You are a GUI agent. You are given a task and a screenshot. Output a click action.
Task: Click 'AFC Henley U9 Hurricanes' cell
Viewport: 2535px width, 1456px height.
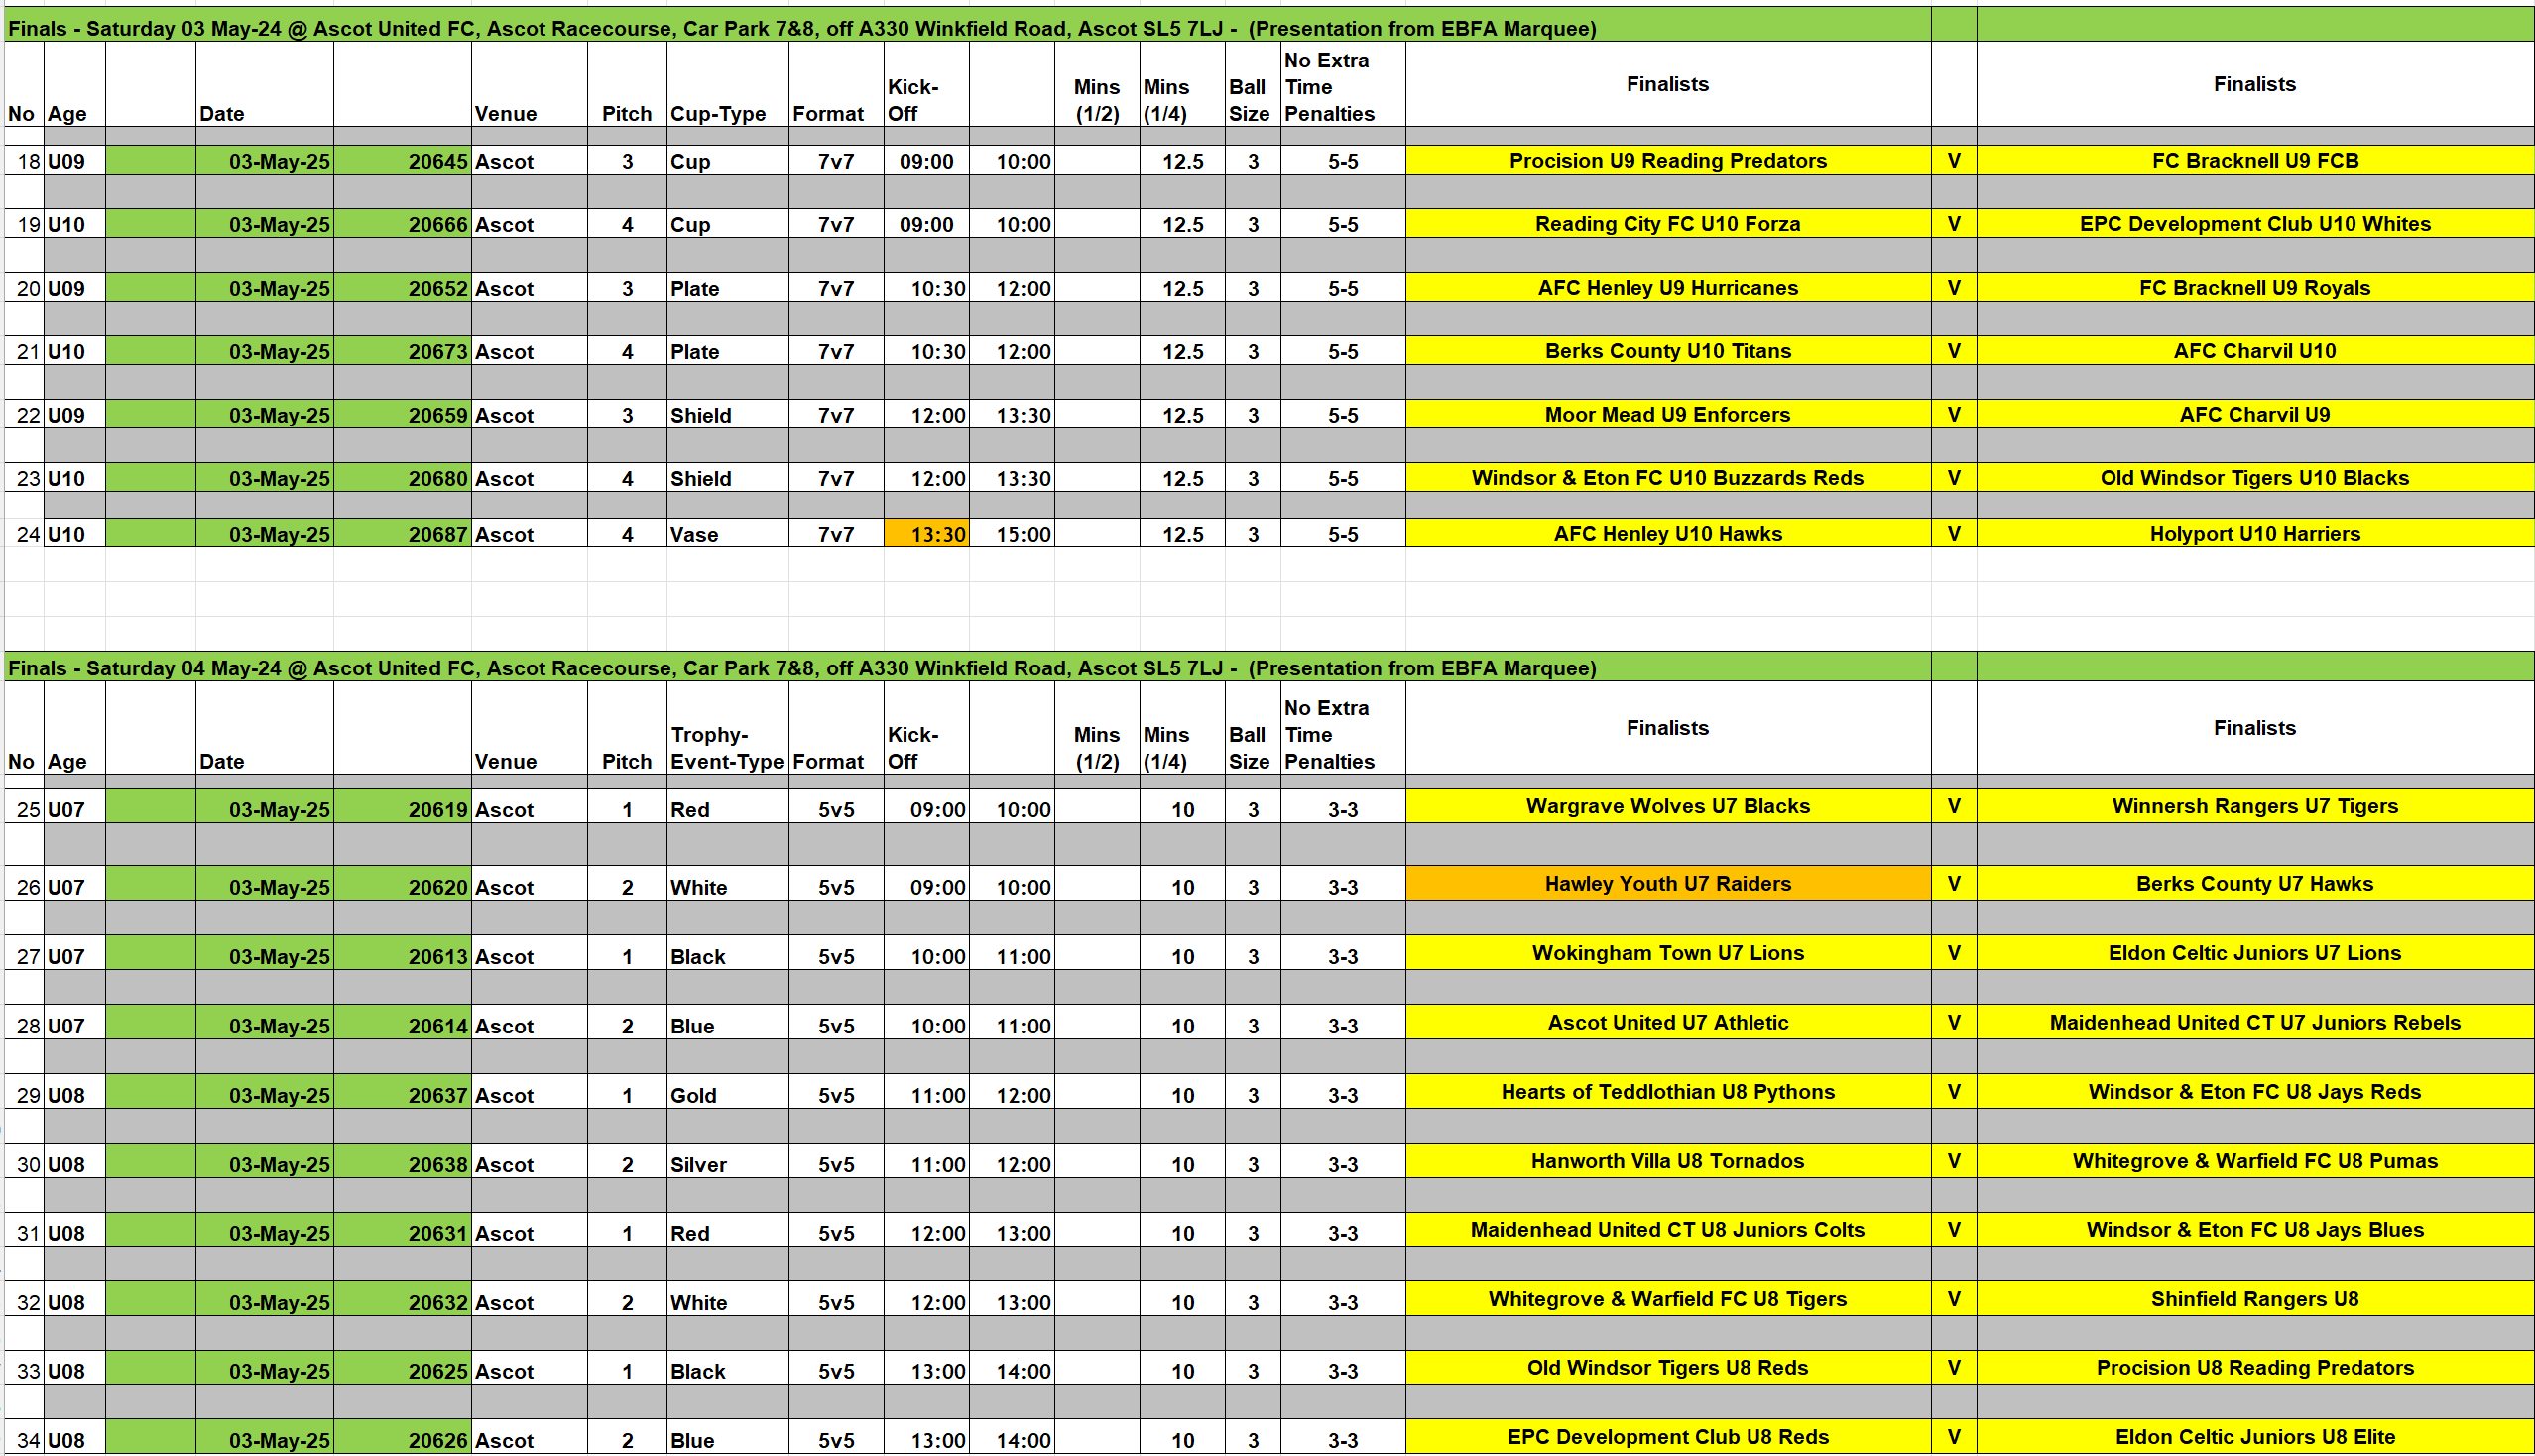coord(1667,288)
